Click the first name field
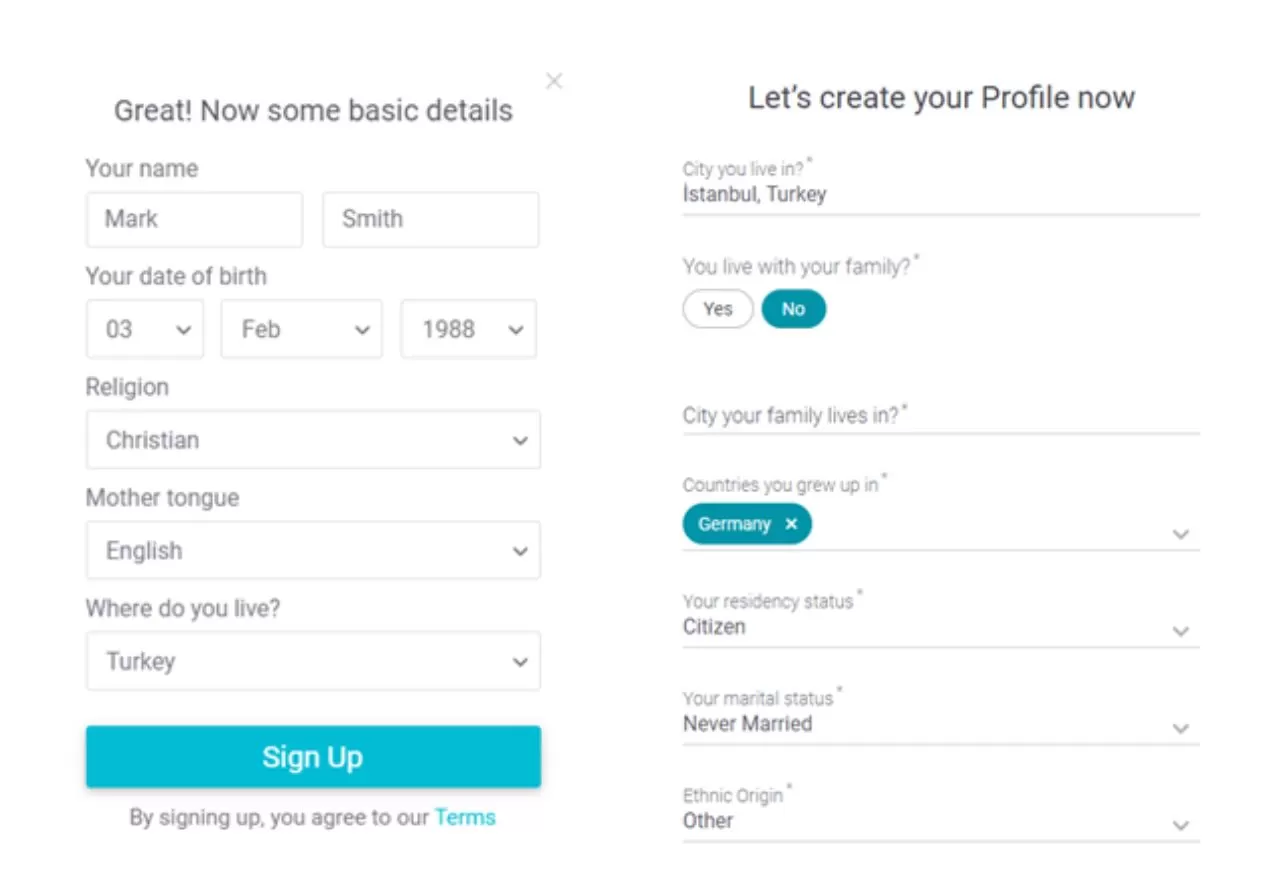Screen dimensions: 1276x880 coord(194,219)
